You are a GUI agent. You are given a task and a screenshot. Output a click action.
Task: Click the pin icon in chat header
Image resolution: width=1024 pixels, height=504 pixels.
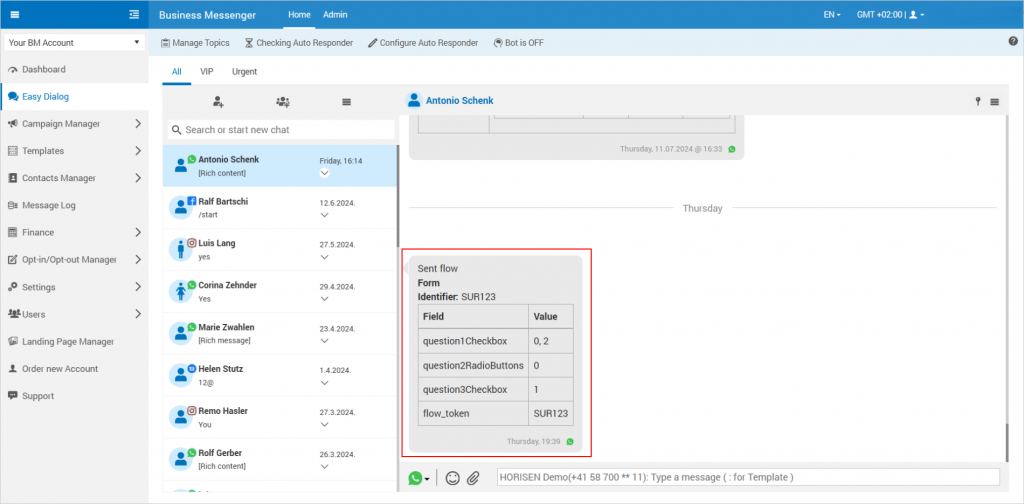coord(978,102)
